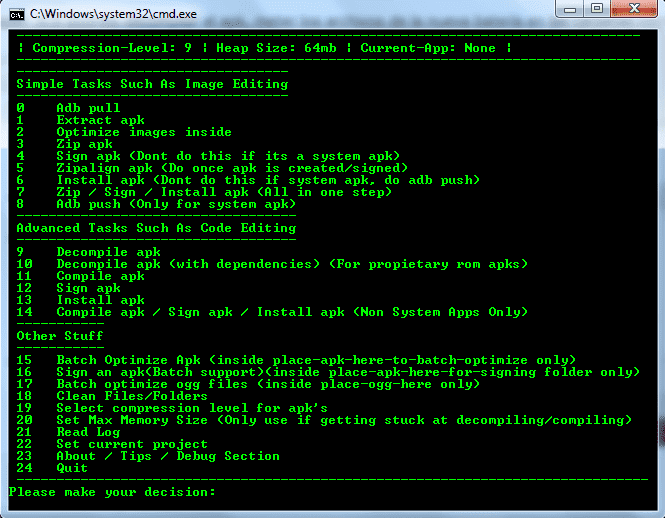Click the '10 Decompile apk (with dependencies)' line
The width and height of the screenshot is (665, 518).
(272, 264)
